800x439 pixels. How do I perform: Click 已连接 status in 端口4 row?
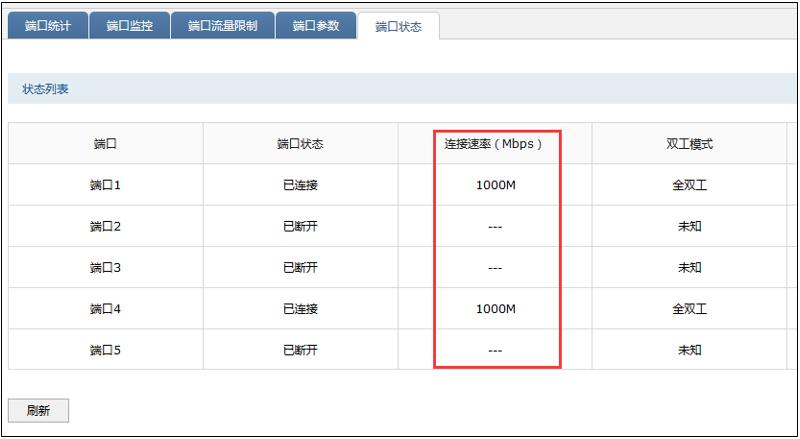point(301,308)
